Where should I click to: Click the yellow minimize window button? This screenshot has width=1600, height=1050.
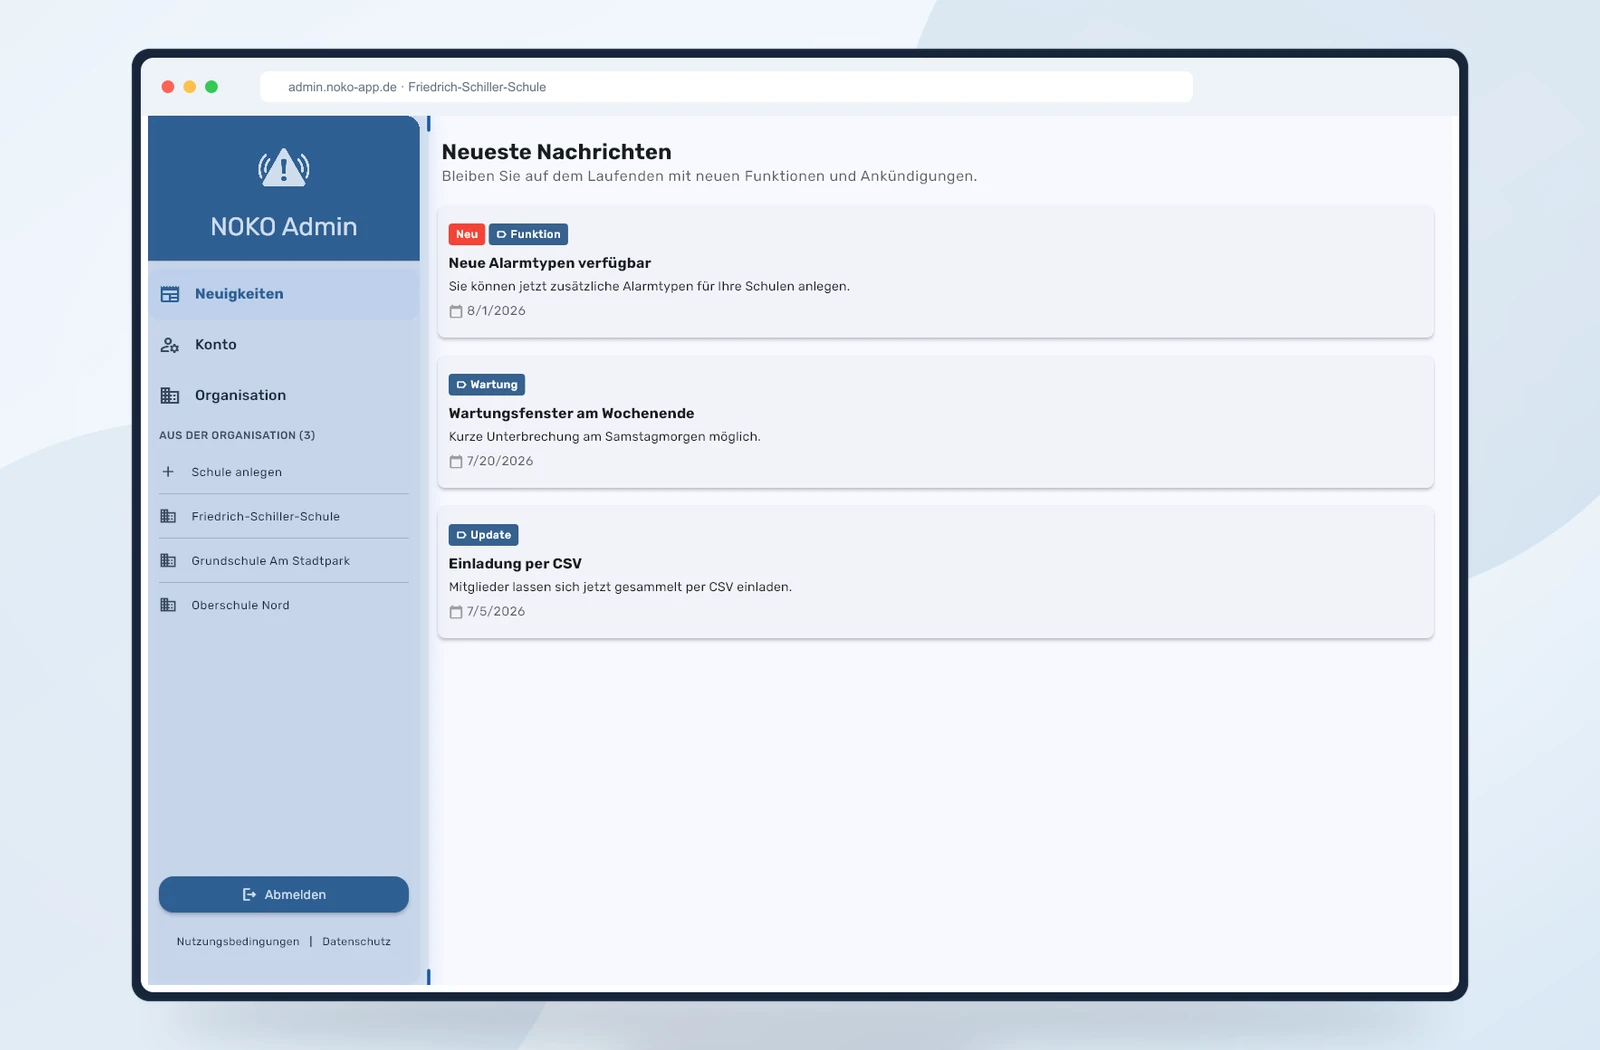[x=190, y=87]
